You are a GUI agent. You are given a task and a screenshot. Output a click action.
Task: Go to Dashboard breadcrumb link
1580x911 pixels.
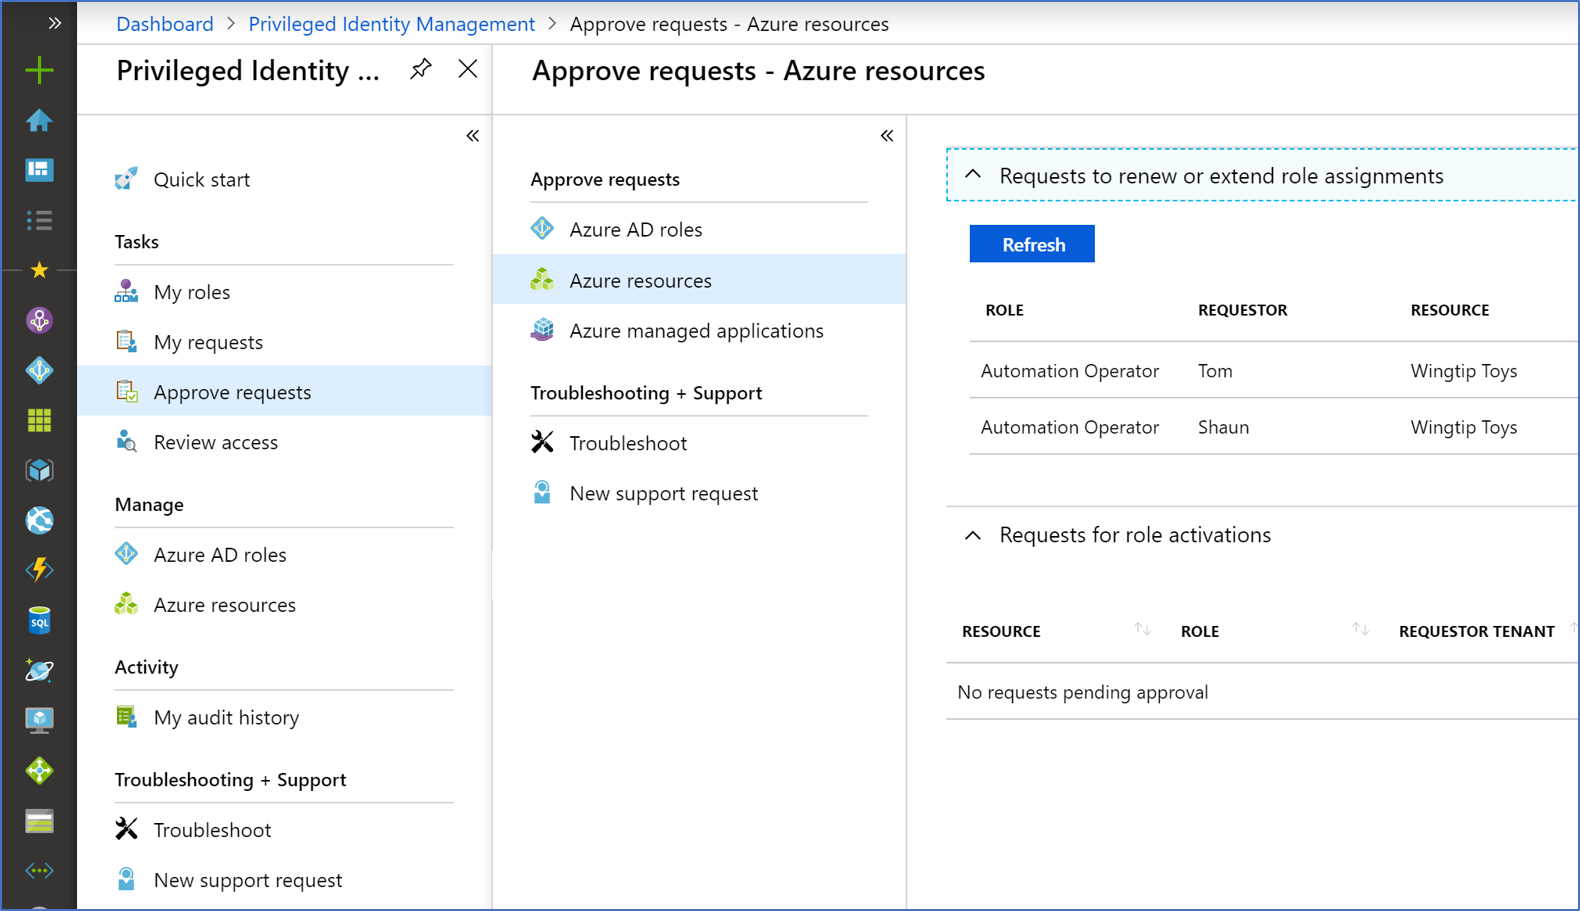tap(165, 24)
